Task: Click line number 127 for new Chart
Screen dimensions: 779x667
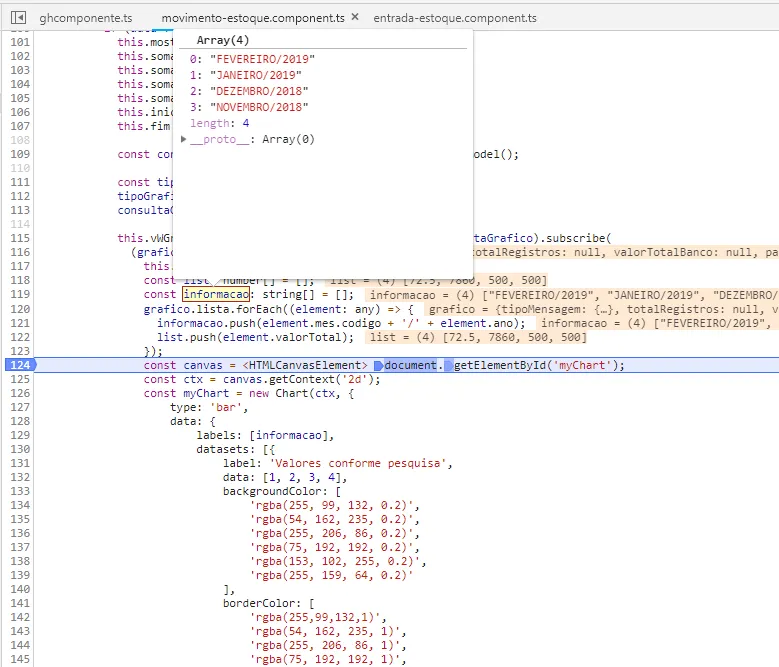Action: (19, 407)
